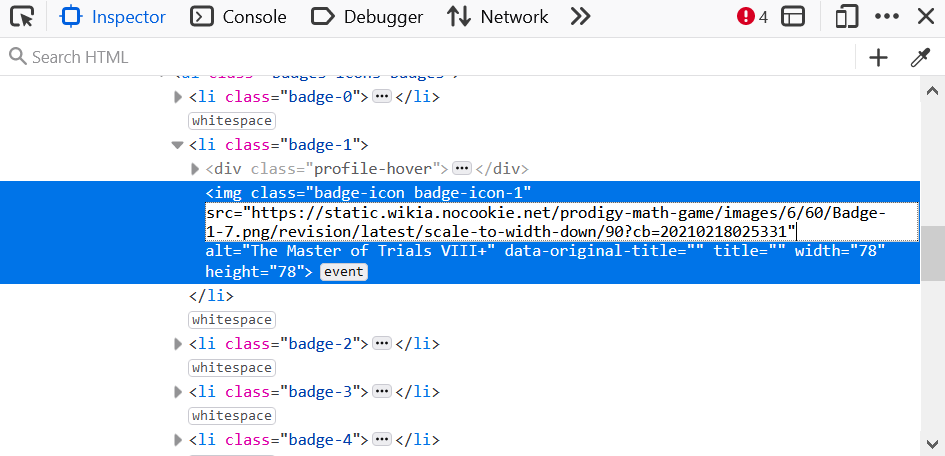945x456 pixels.
Task: Click the data-original-title attribute
Action: (604, 251)
